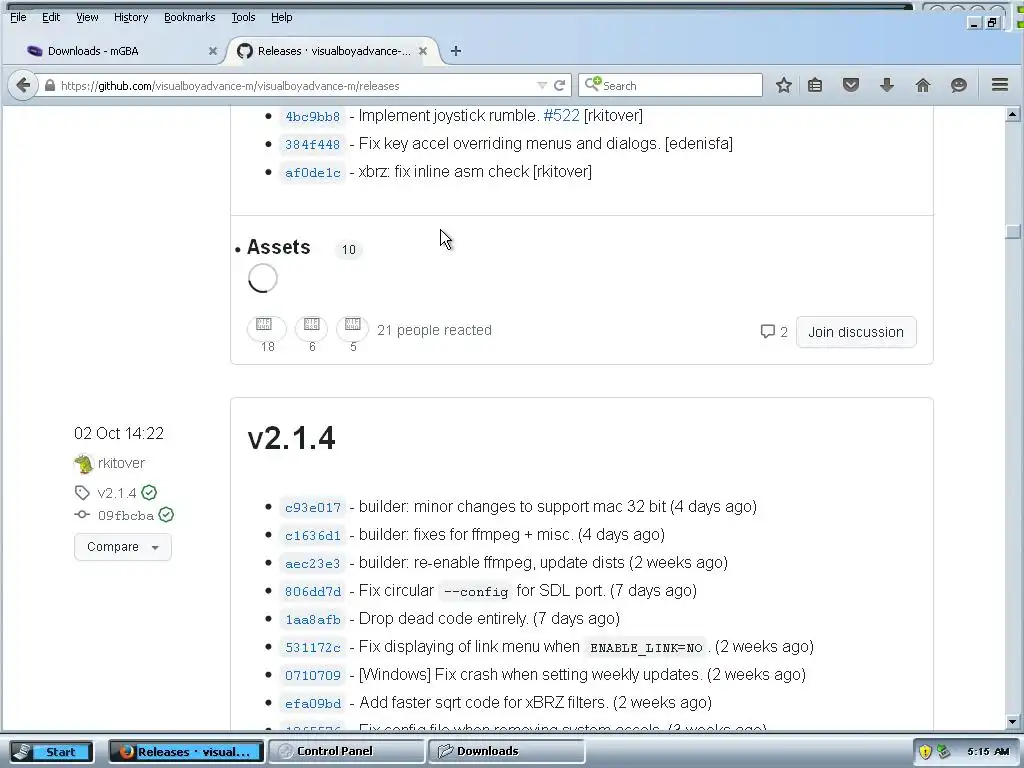1024x768 pixels.
Task: Click the comment bubble icon showing 2
Action: [768, 332]
